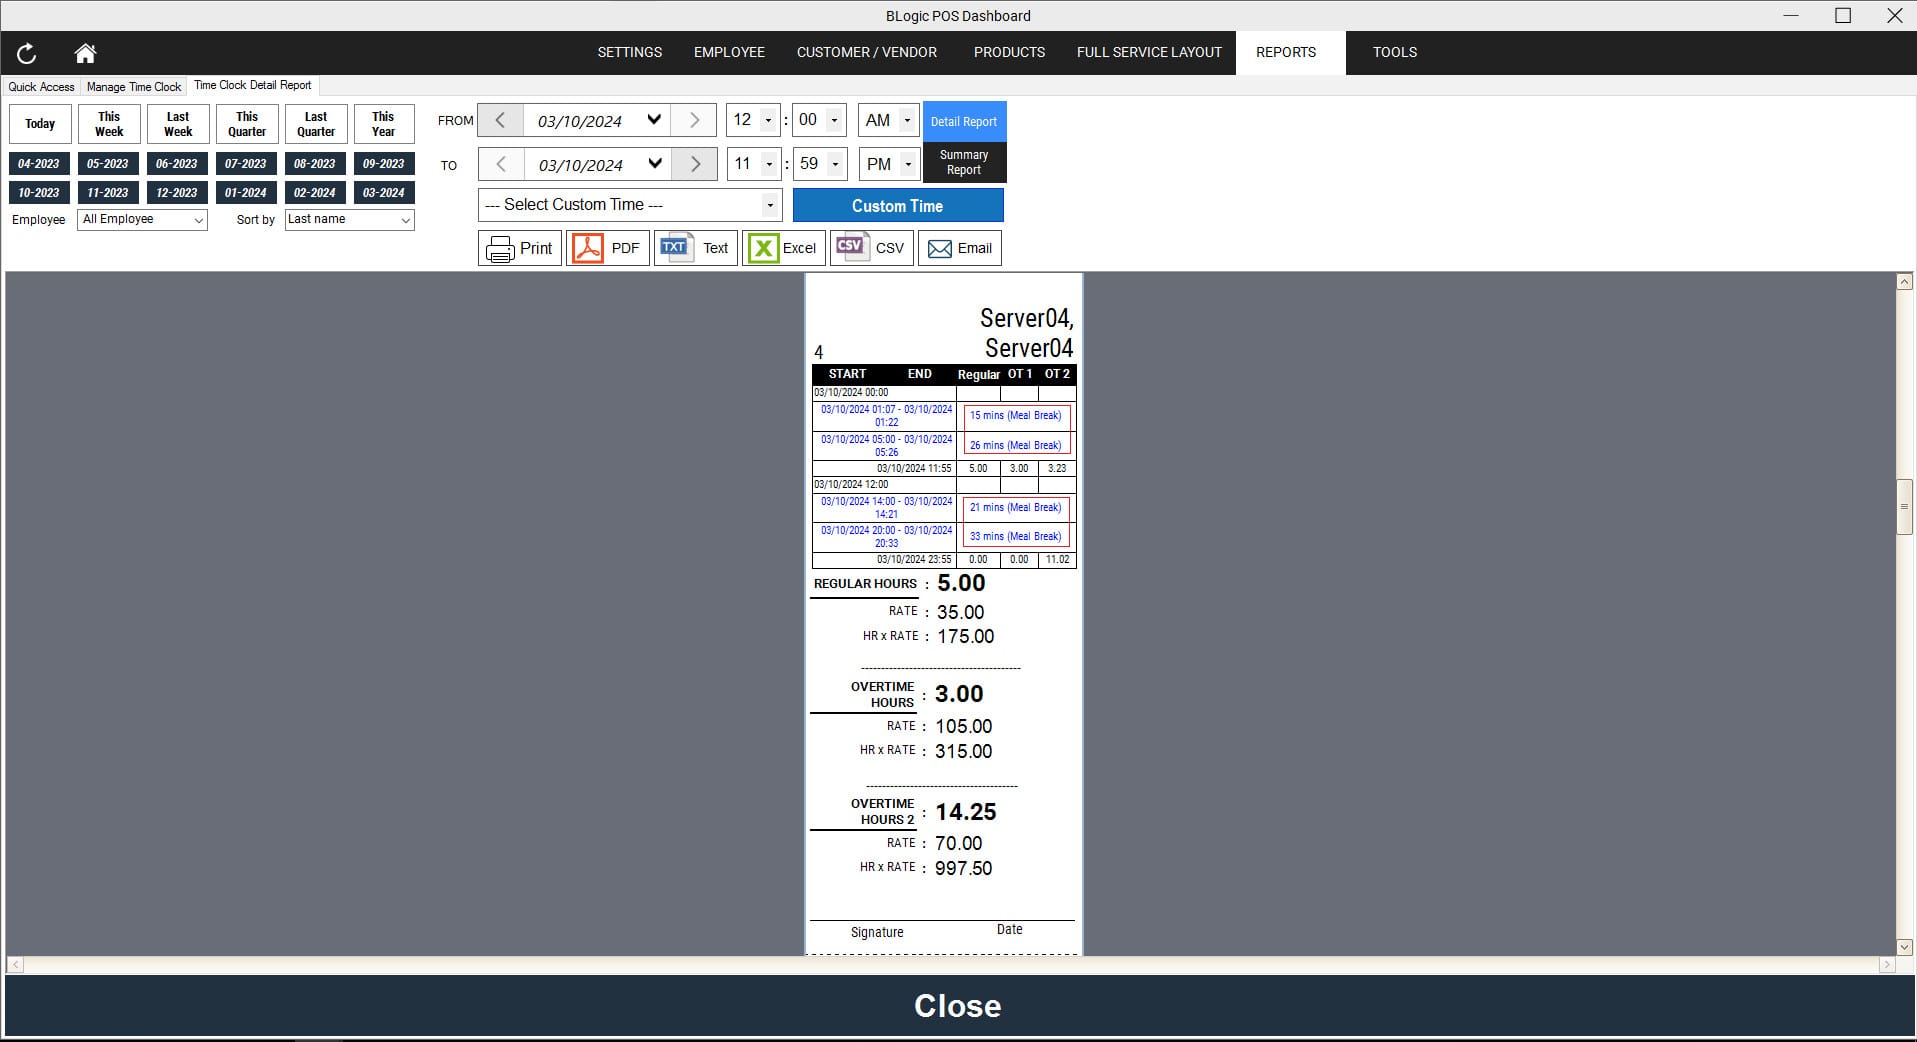The height and width of the screenshot is (1042, 1917).
Task: Go to the home icon
Action: 85,53
